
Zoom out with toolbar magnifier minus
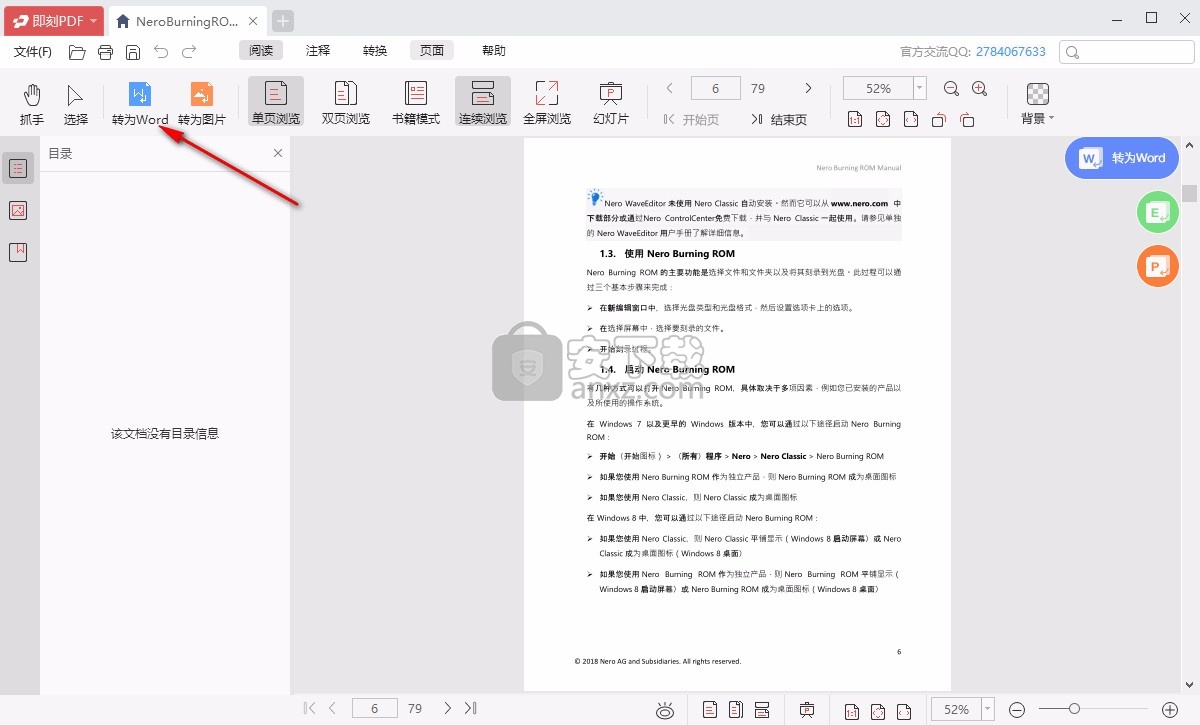pos(952,89)
